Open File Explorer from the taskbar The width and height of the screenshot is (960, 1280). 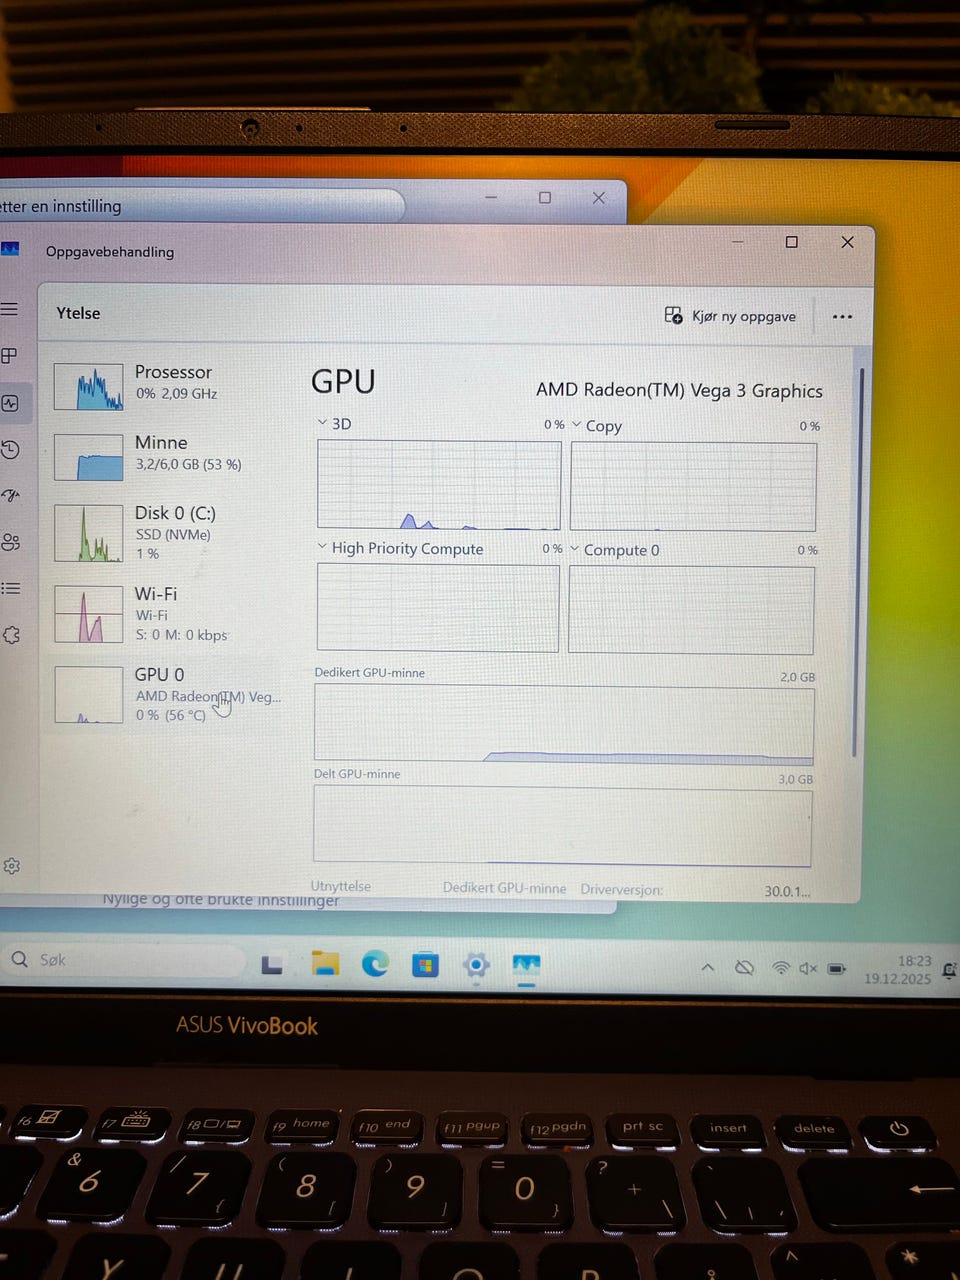(325, 964)
